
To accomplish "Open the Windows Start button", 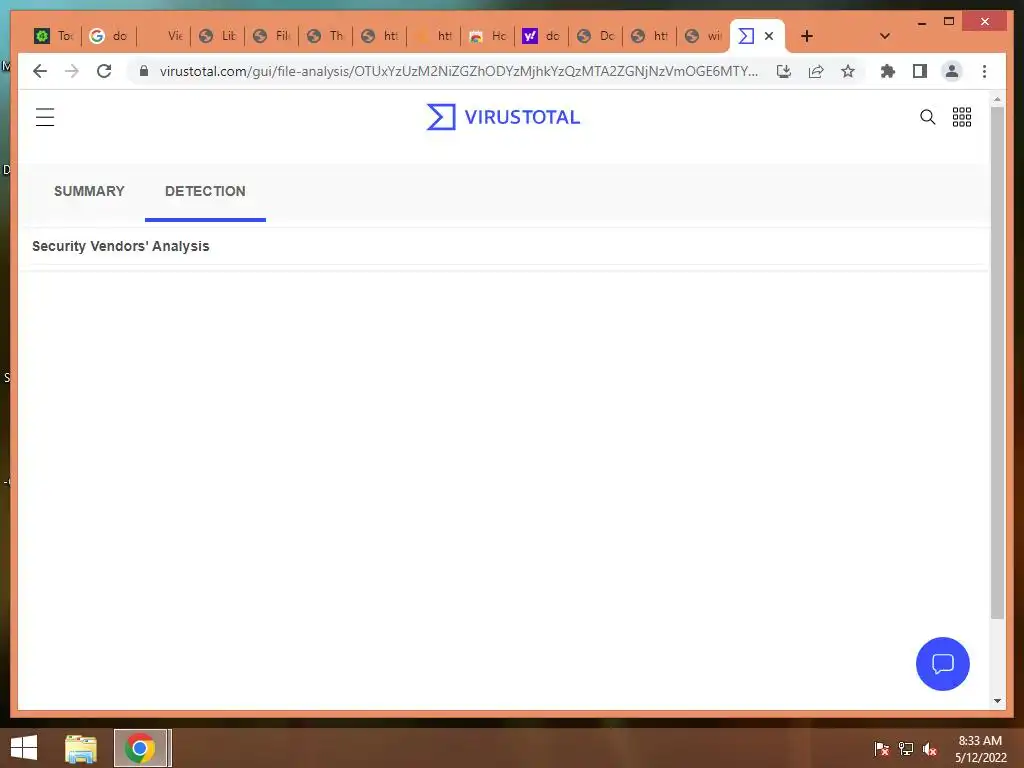I will [x=24, y=748].
